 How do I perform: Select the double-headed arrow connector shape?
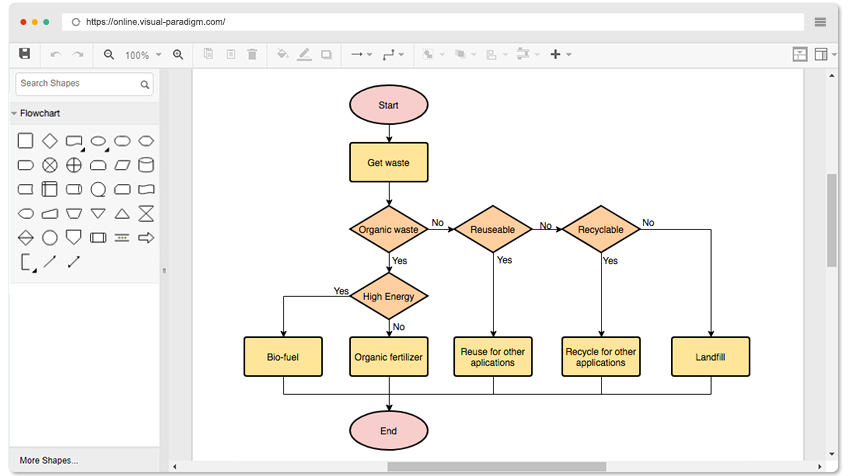(74, 262)
